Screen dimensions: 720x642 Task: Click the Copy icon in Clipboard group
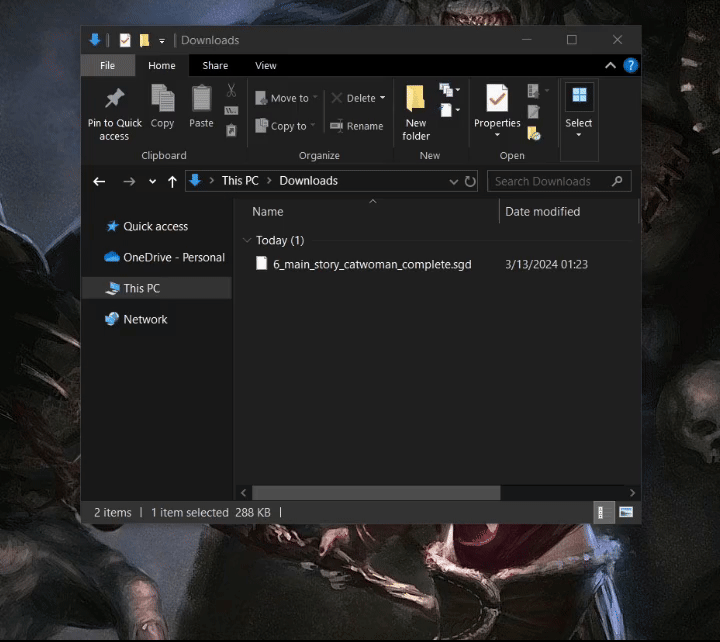pyautogui.click(x=162, y=99)
